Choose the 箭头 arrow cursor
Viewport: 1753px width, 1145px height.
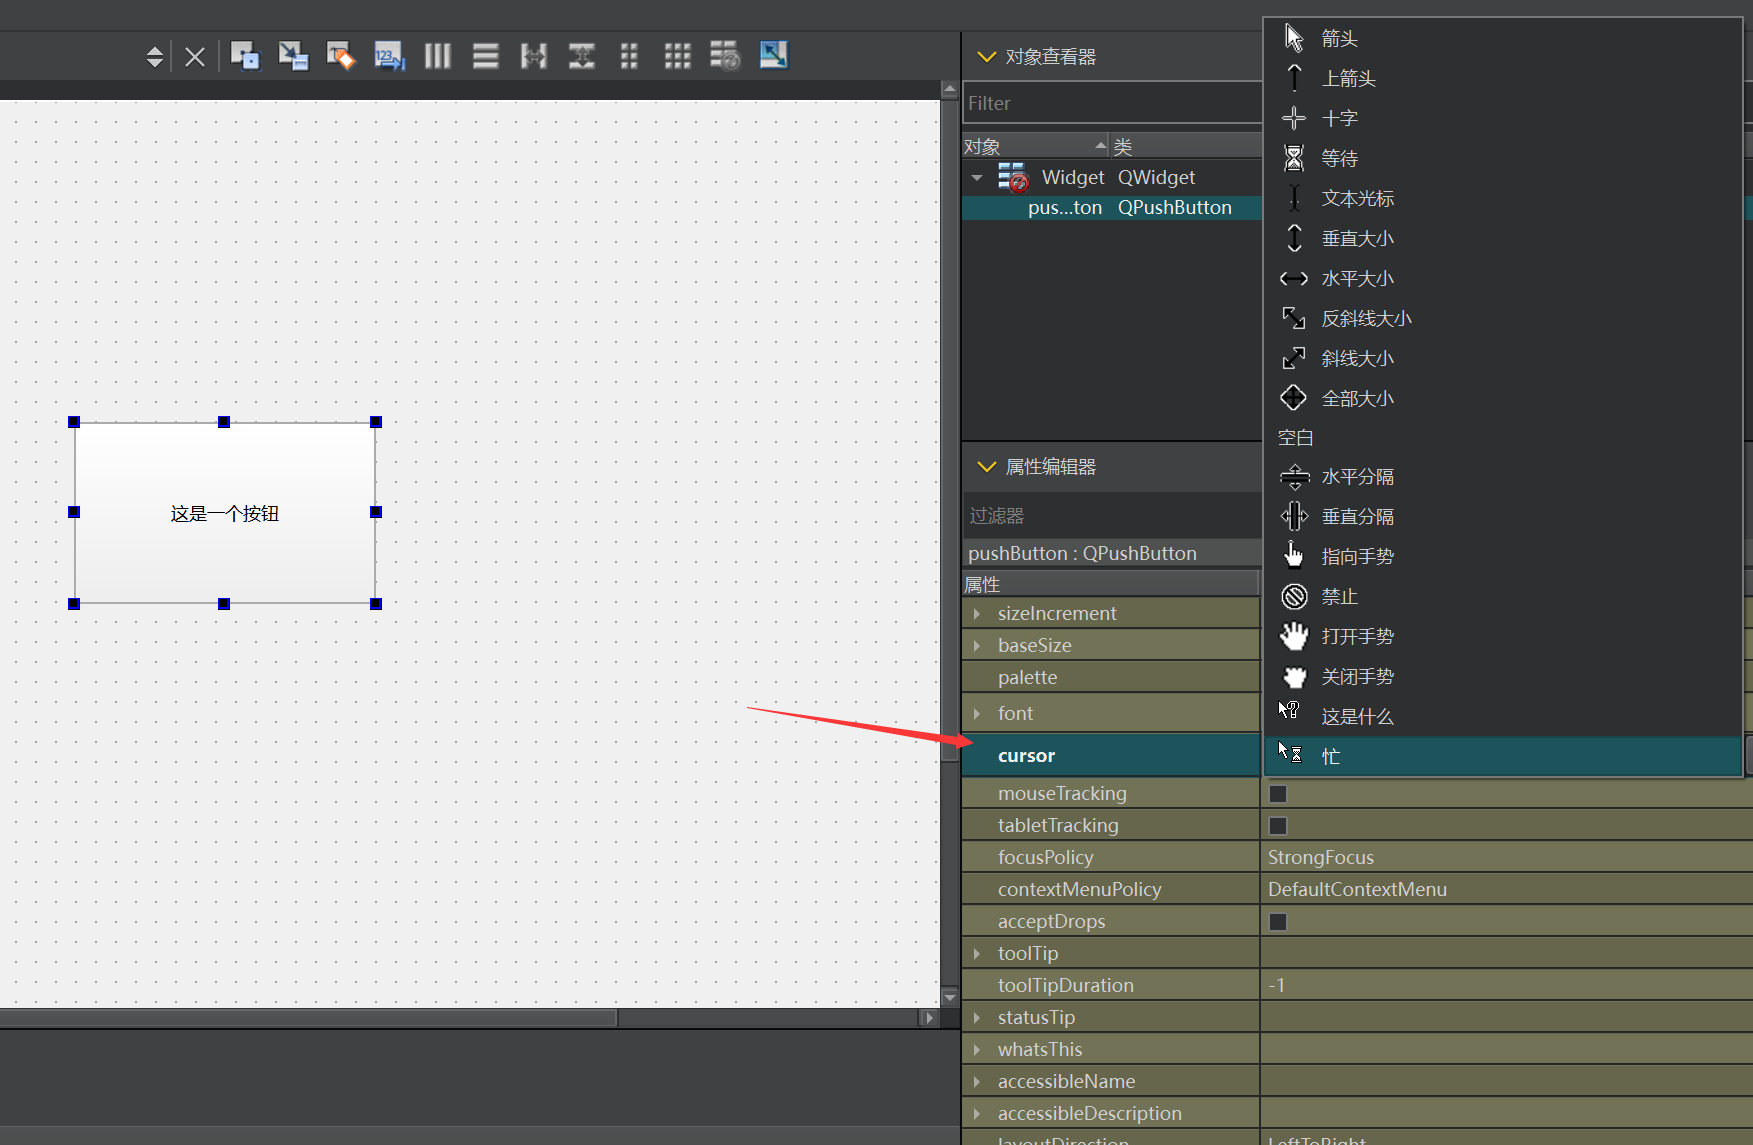(x=1502, y=38)
